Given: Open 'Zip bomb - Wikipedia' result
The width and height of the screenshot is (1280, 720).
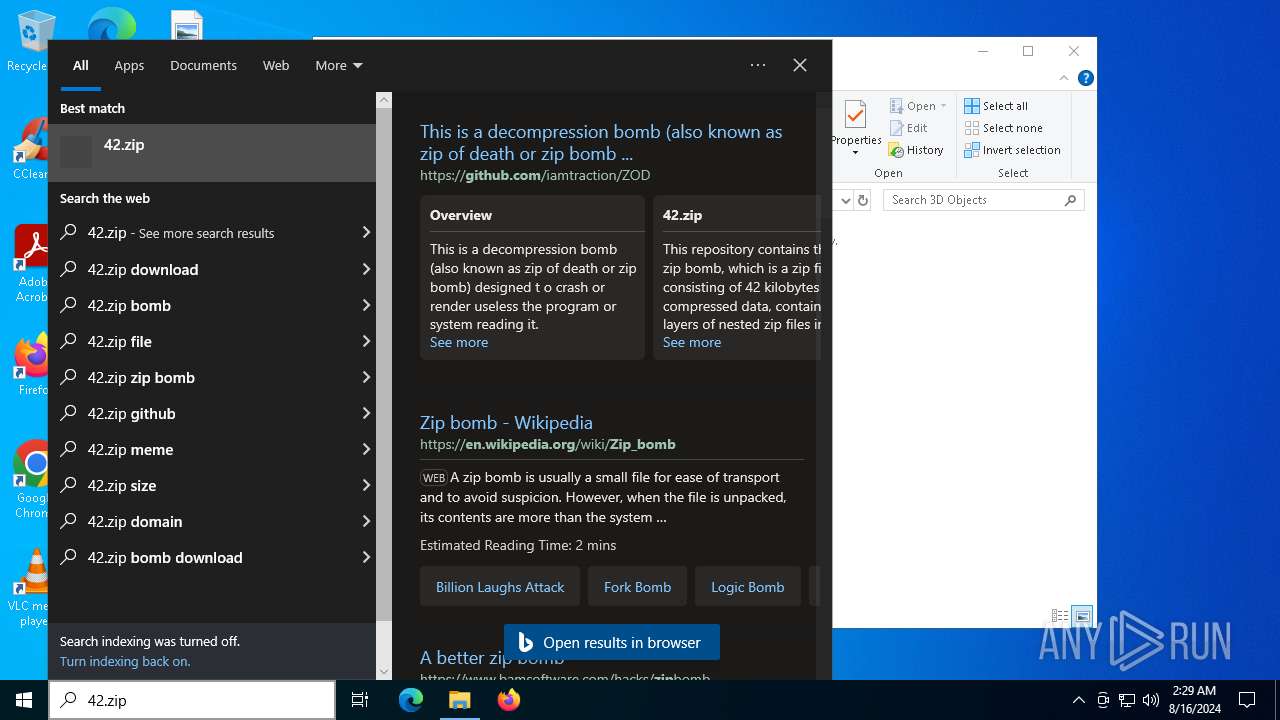Looking at the screenshot, I should tap(506, 422).
